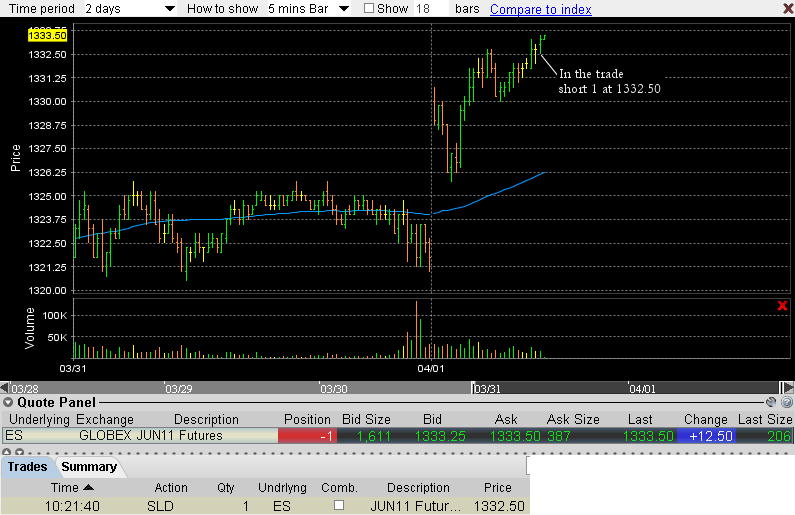The image size is (795, 515).
Task: Click the Last column header
Action: point(640,420)
